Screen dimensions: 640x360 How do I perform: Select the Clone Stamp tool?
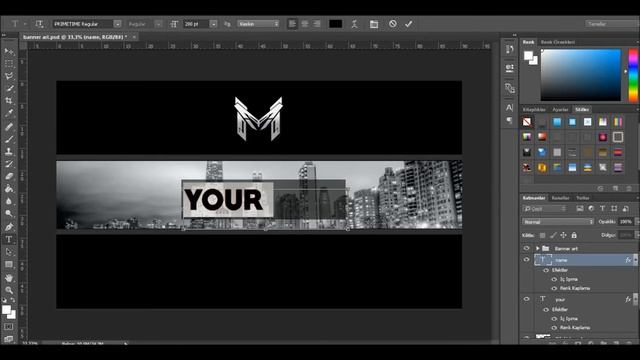9,151
